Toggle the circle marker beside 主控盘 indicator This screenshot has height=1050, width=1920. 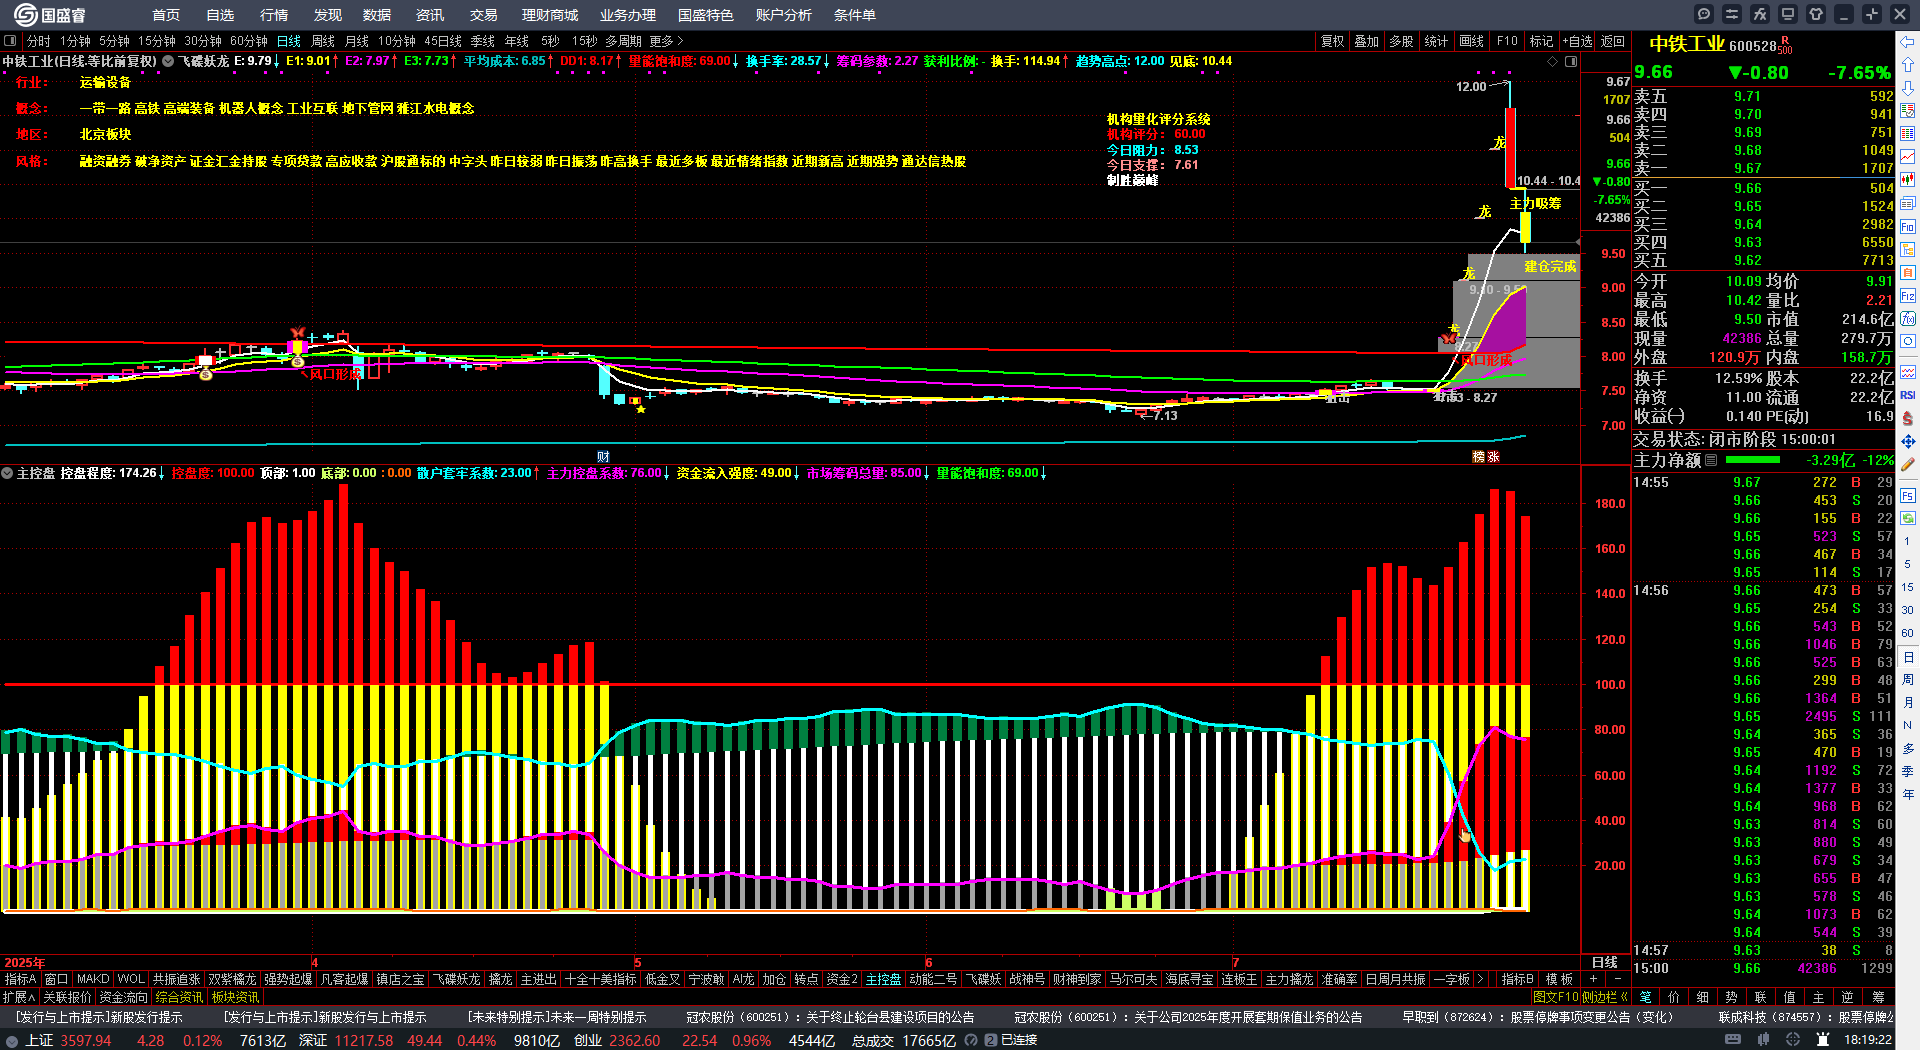tap(7, 473)
